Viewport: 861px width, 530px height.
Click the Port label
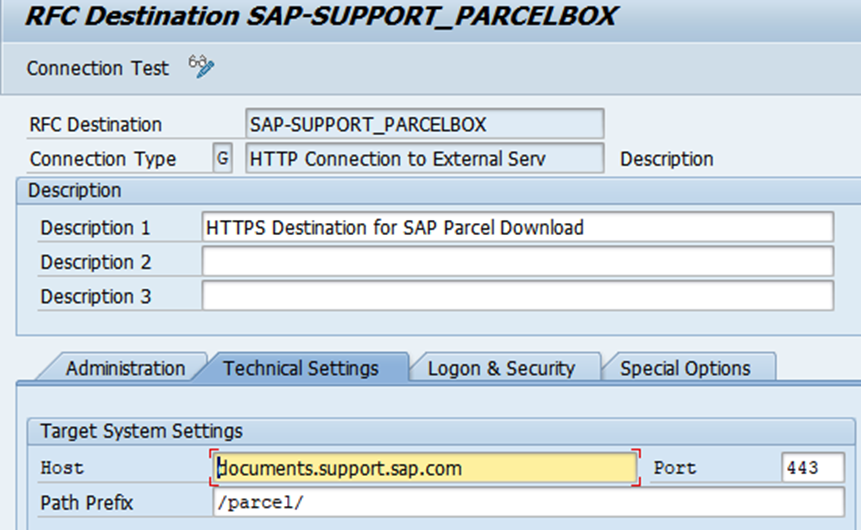pyautogui.click(x=674, y=468)
